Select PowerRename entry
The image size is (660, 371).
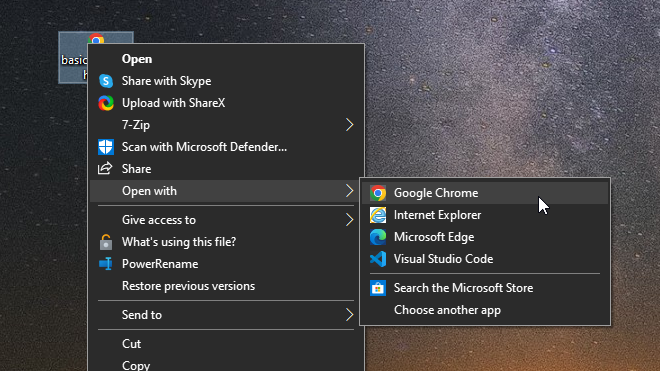click(226, 264)
